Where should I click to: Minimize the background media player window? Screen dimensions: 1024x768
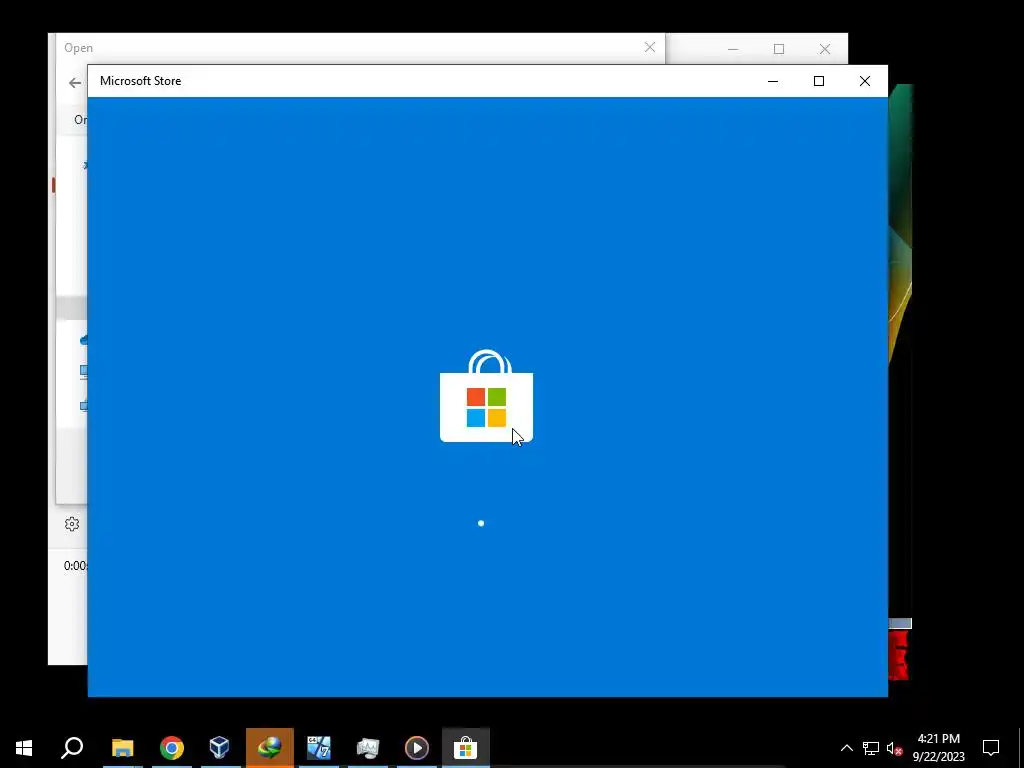733,49
